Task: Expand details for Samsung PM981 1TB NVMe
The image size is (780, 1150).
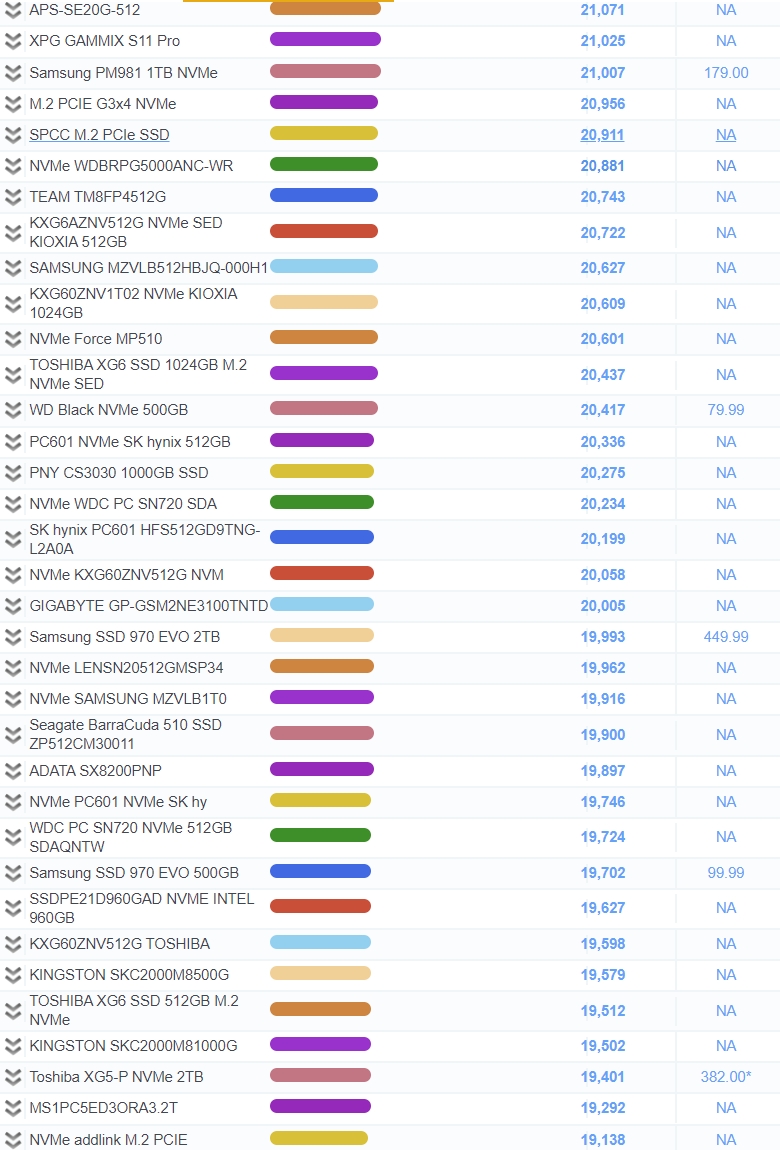Action: pyautogui.click(x=12, y=73)
